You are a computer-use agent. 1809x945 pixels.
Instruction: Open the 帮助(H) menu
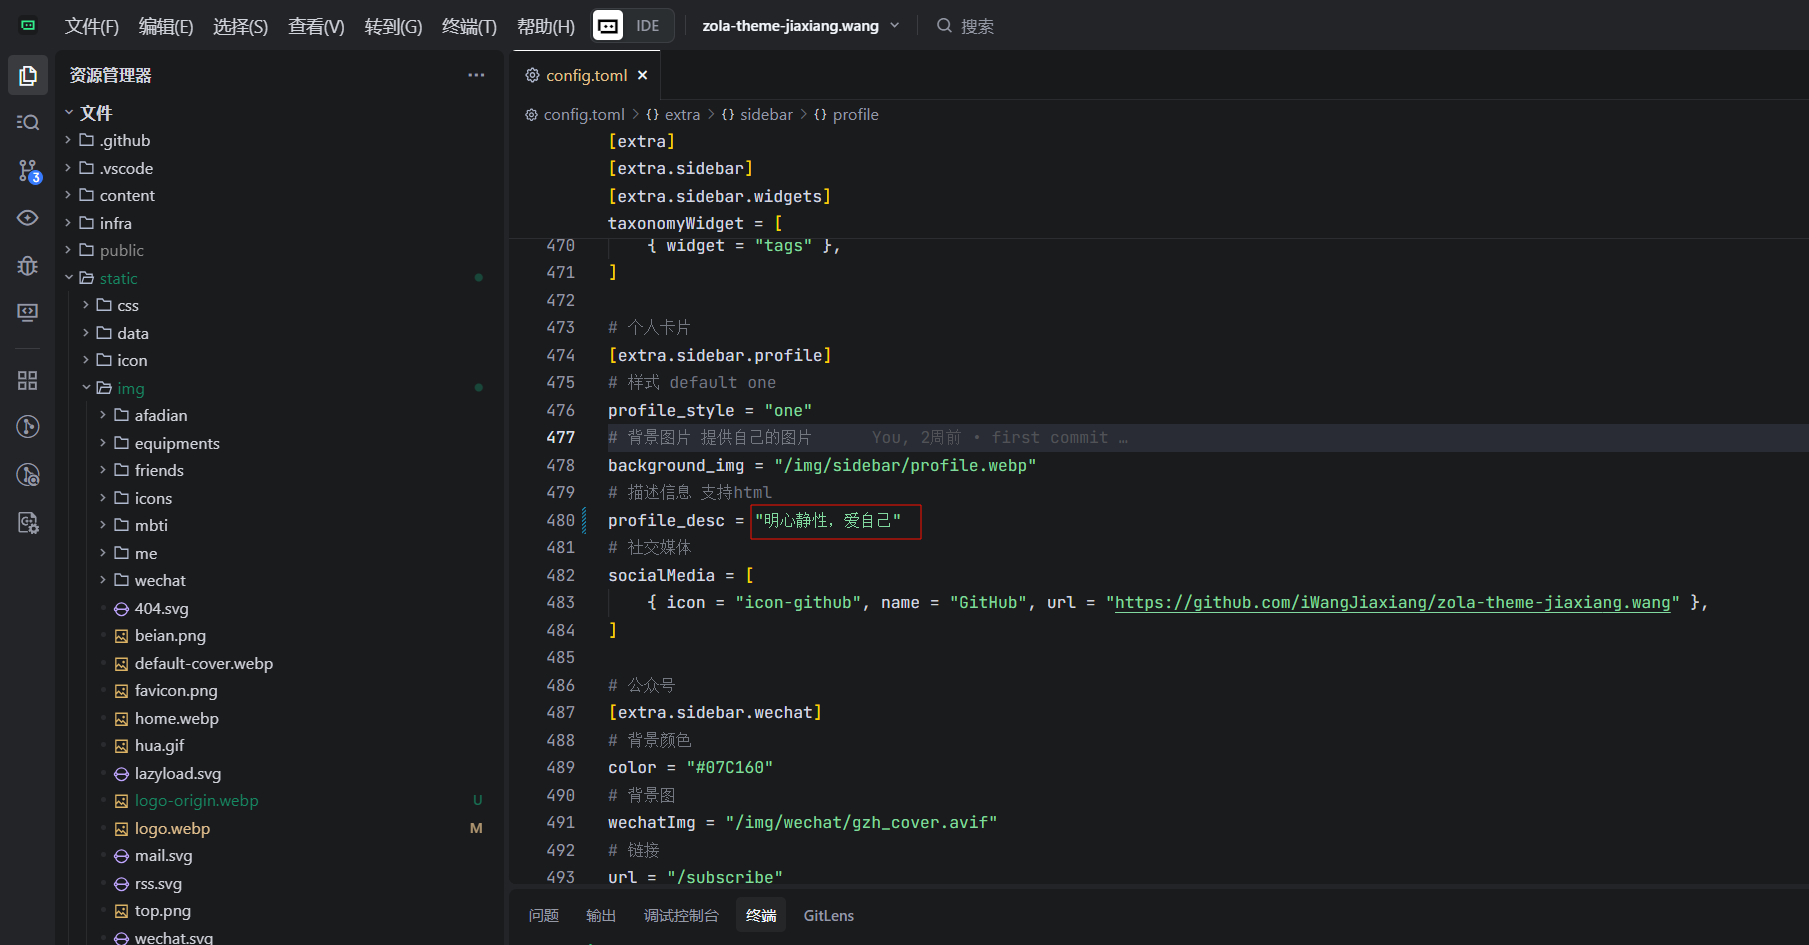tap(546, 26)
